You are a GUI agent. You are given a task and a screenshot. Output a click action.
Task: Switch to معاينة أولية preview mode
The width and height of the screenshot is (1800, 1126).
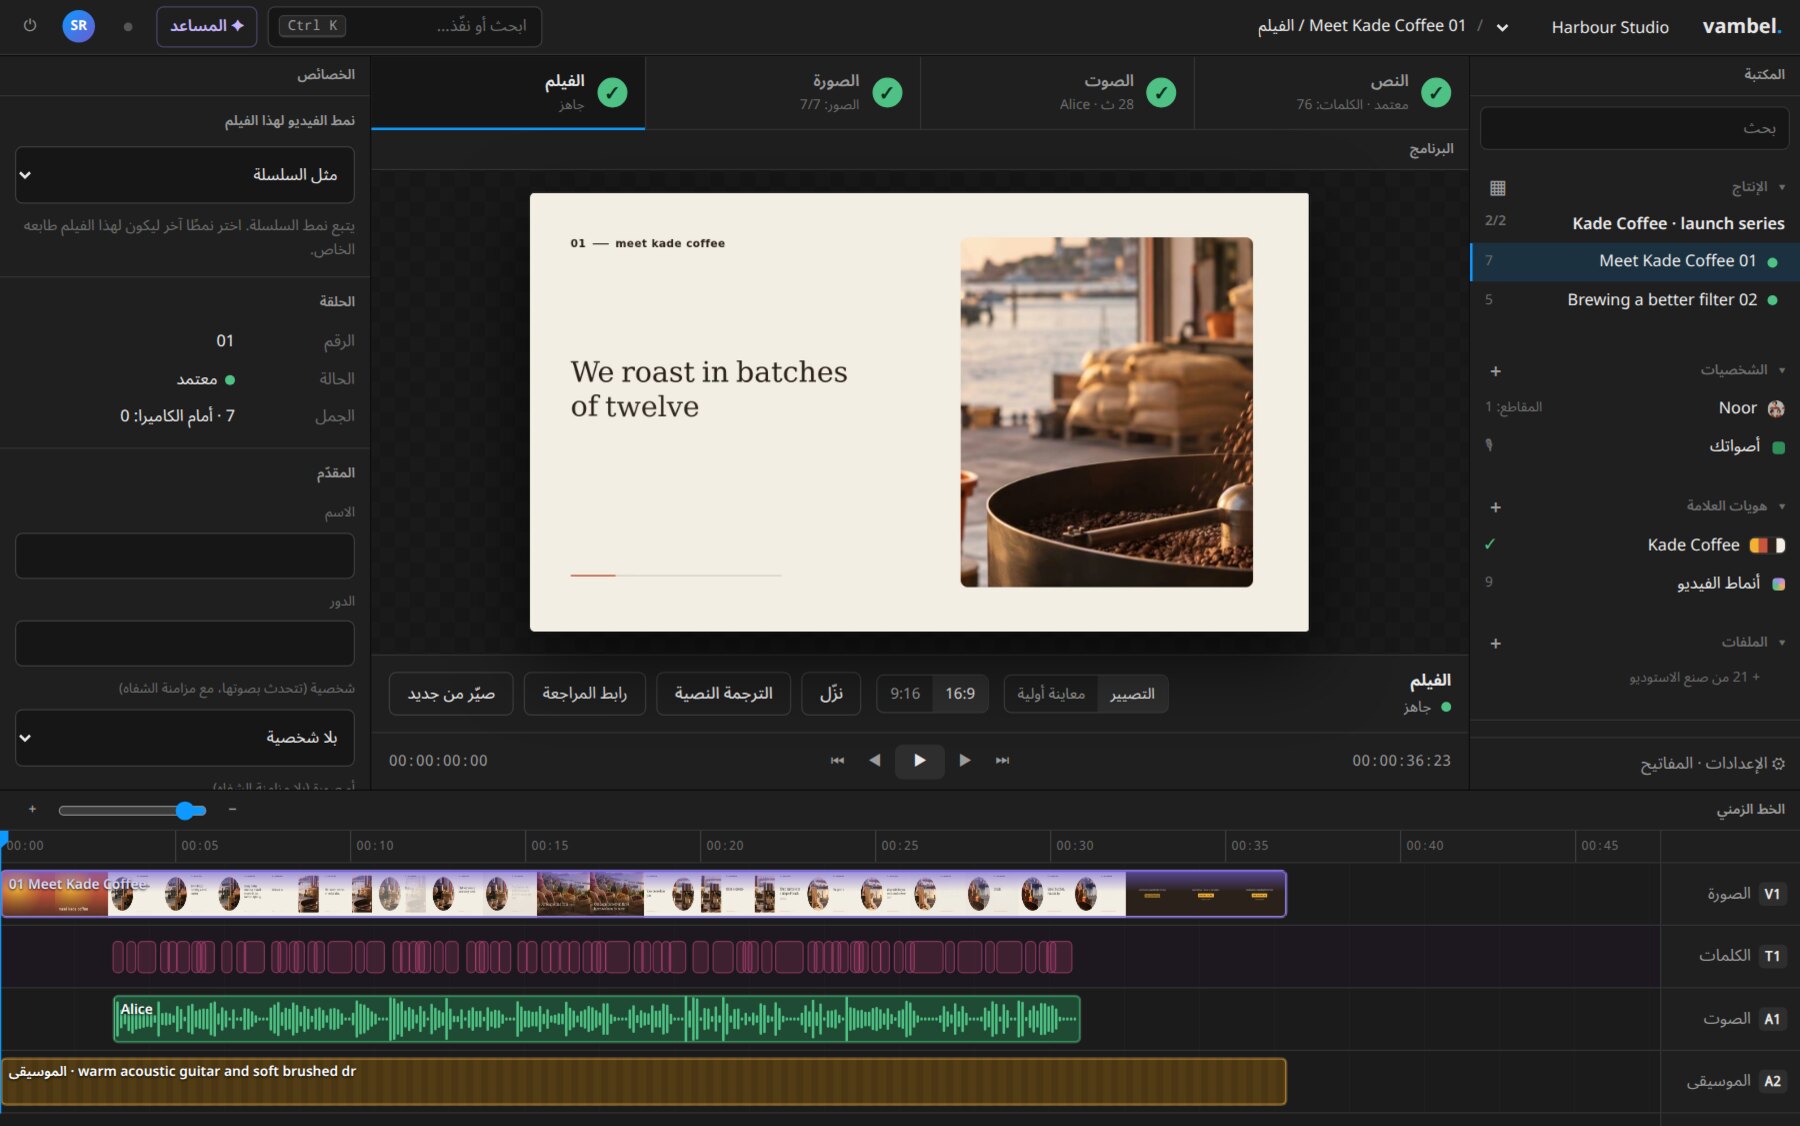coord(1051,694)
